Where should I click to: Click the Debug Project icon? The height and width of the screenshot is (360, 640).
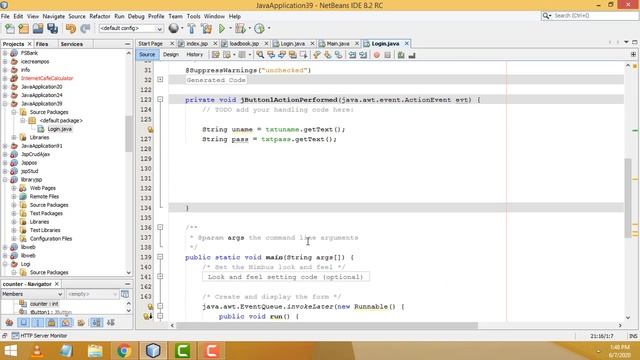point(240,28)
